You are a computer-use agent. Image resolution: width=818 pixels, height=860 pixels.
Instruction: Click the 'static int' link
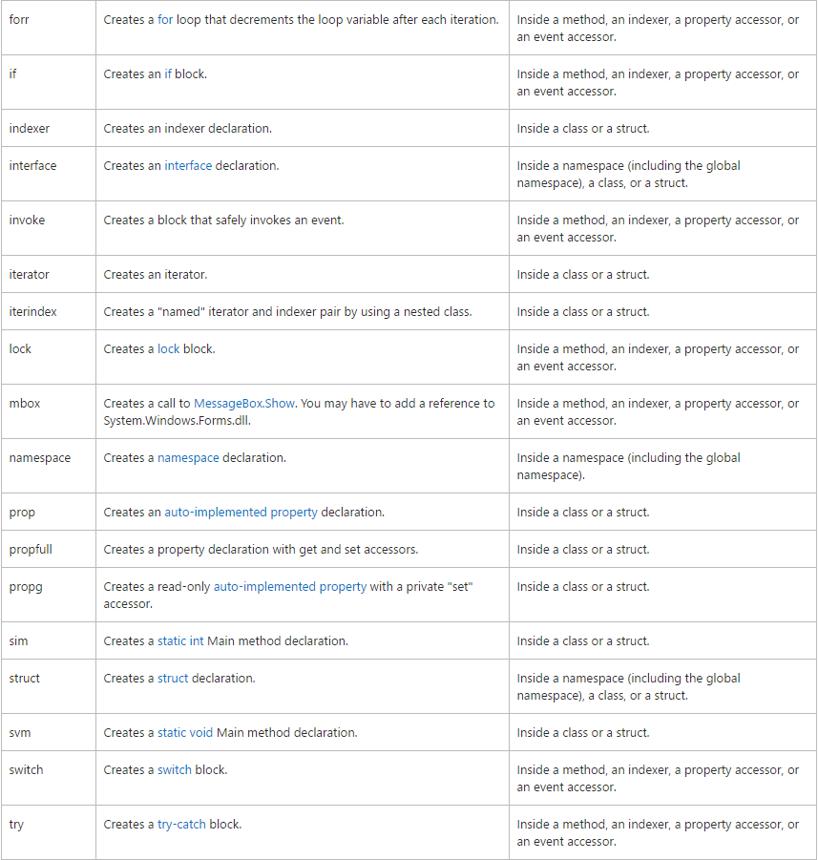(x=180, y=641)
